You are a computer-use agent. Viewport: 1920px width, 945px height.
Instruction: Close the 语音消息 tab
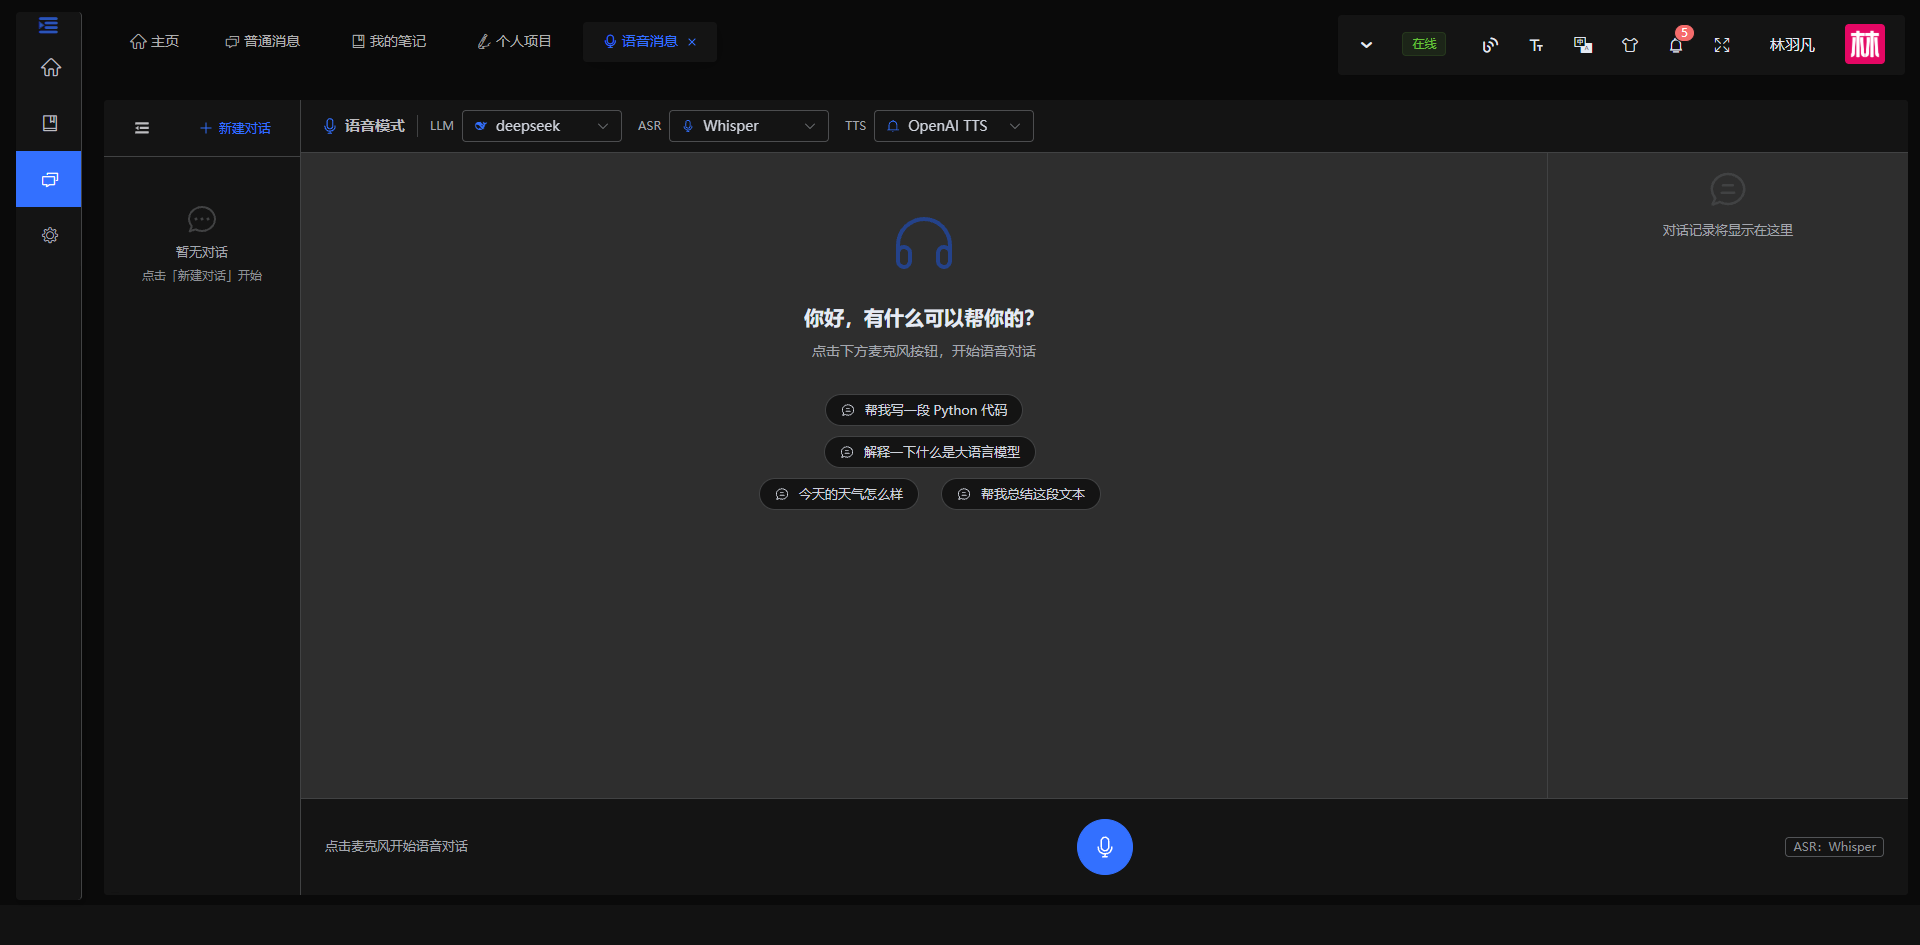(x=692, y=42)
